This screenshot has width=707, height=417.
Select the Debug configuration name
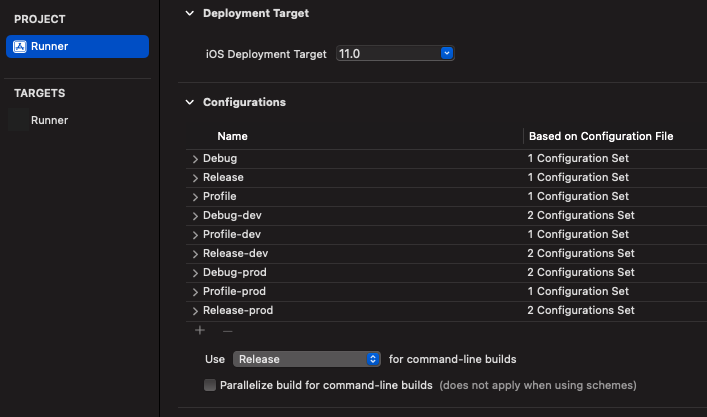point(220,158)
